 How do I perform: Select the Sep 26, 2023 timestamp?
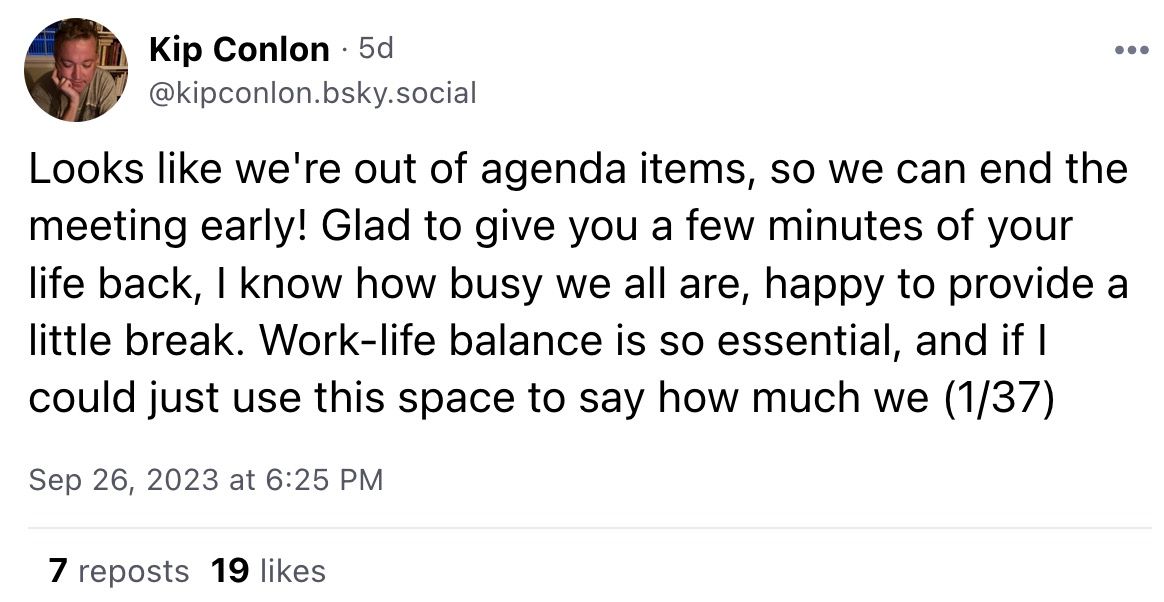tap(206, 479)
